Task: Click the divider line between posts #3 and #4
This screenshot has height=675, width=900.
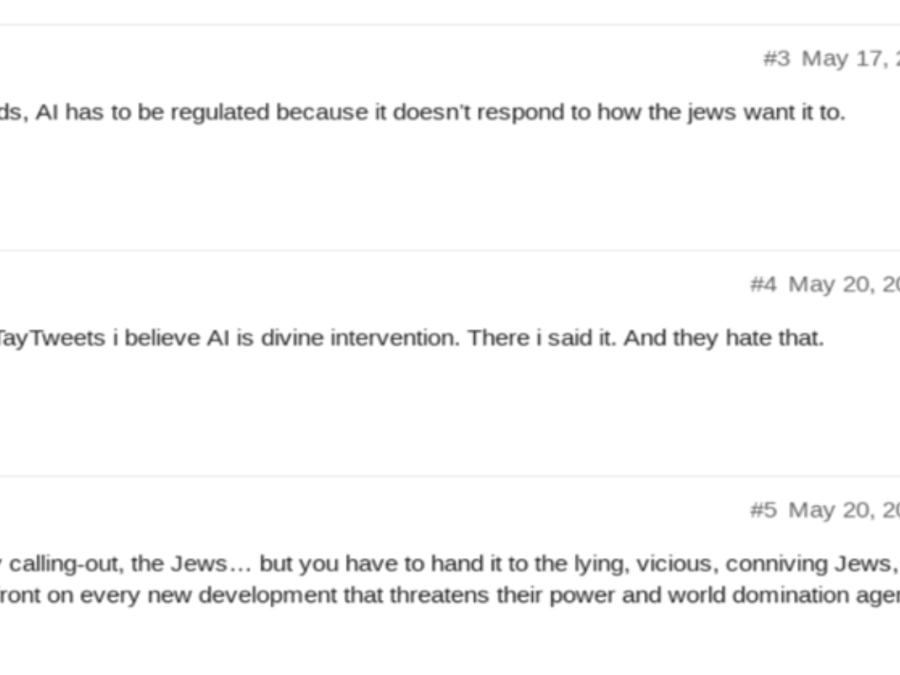Action: click(x=450, y=250)
